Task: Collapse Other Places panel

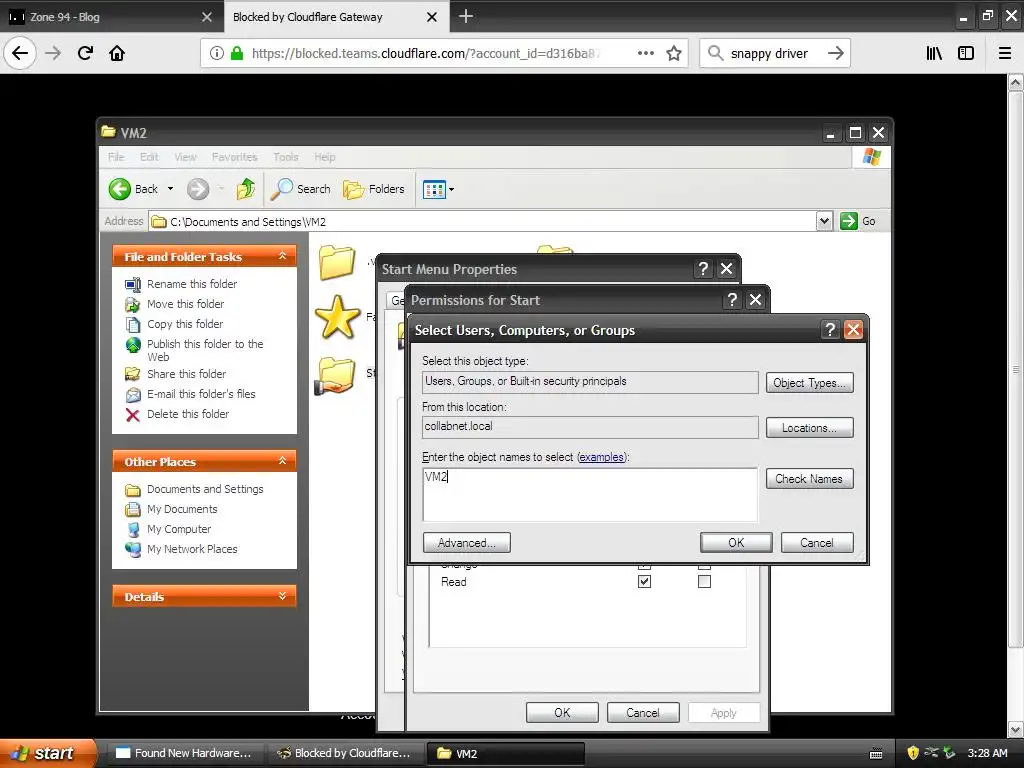Action: tap(282, 461)
